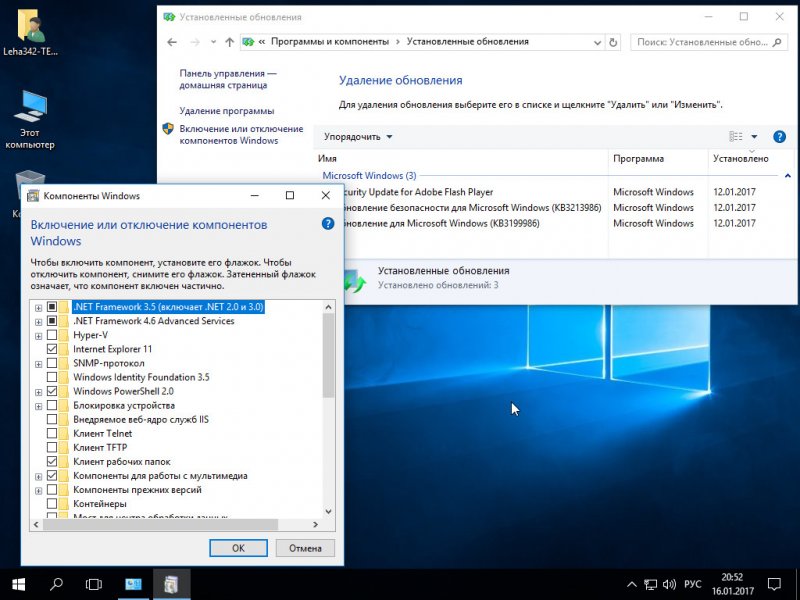800x600 pixels.
Task: Open the Windows Start menu
Action: click(18, 585)
